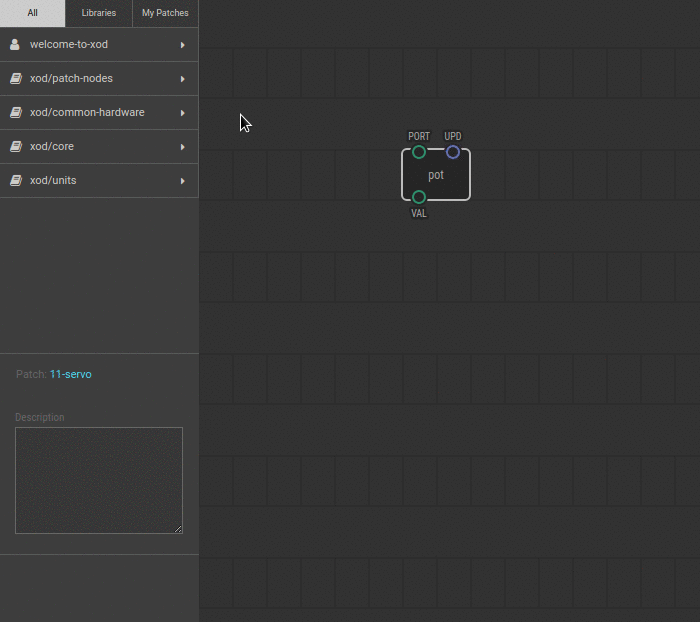Viewport: 700px width, 622px height.
Task: Click the user icon beside welcome-to-xod
Action: tap(15, 45)
